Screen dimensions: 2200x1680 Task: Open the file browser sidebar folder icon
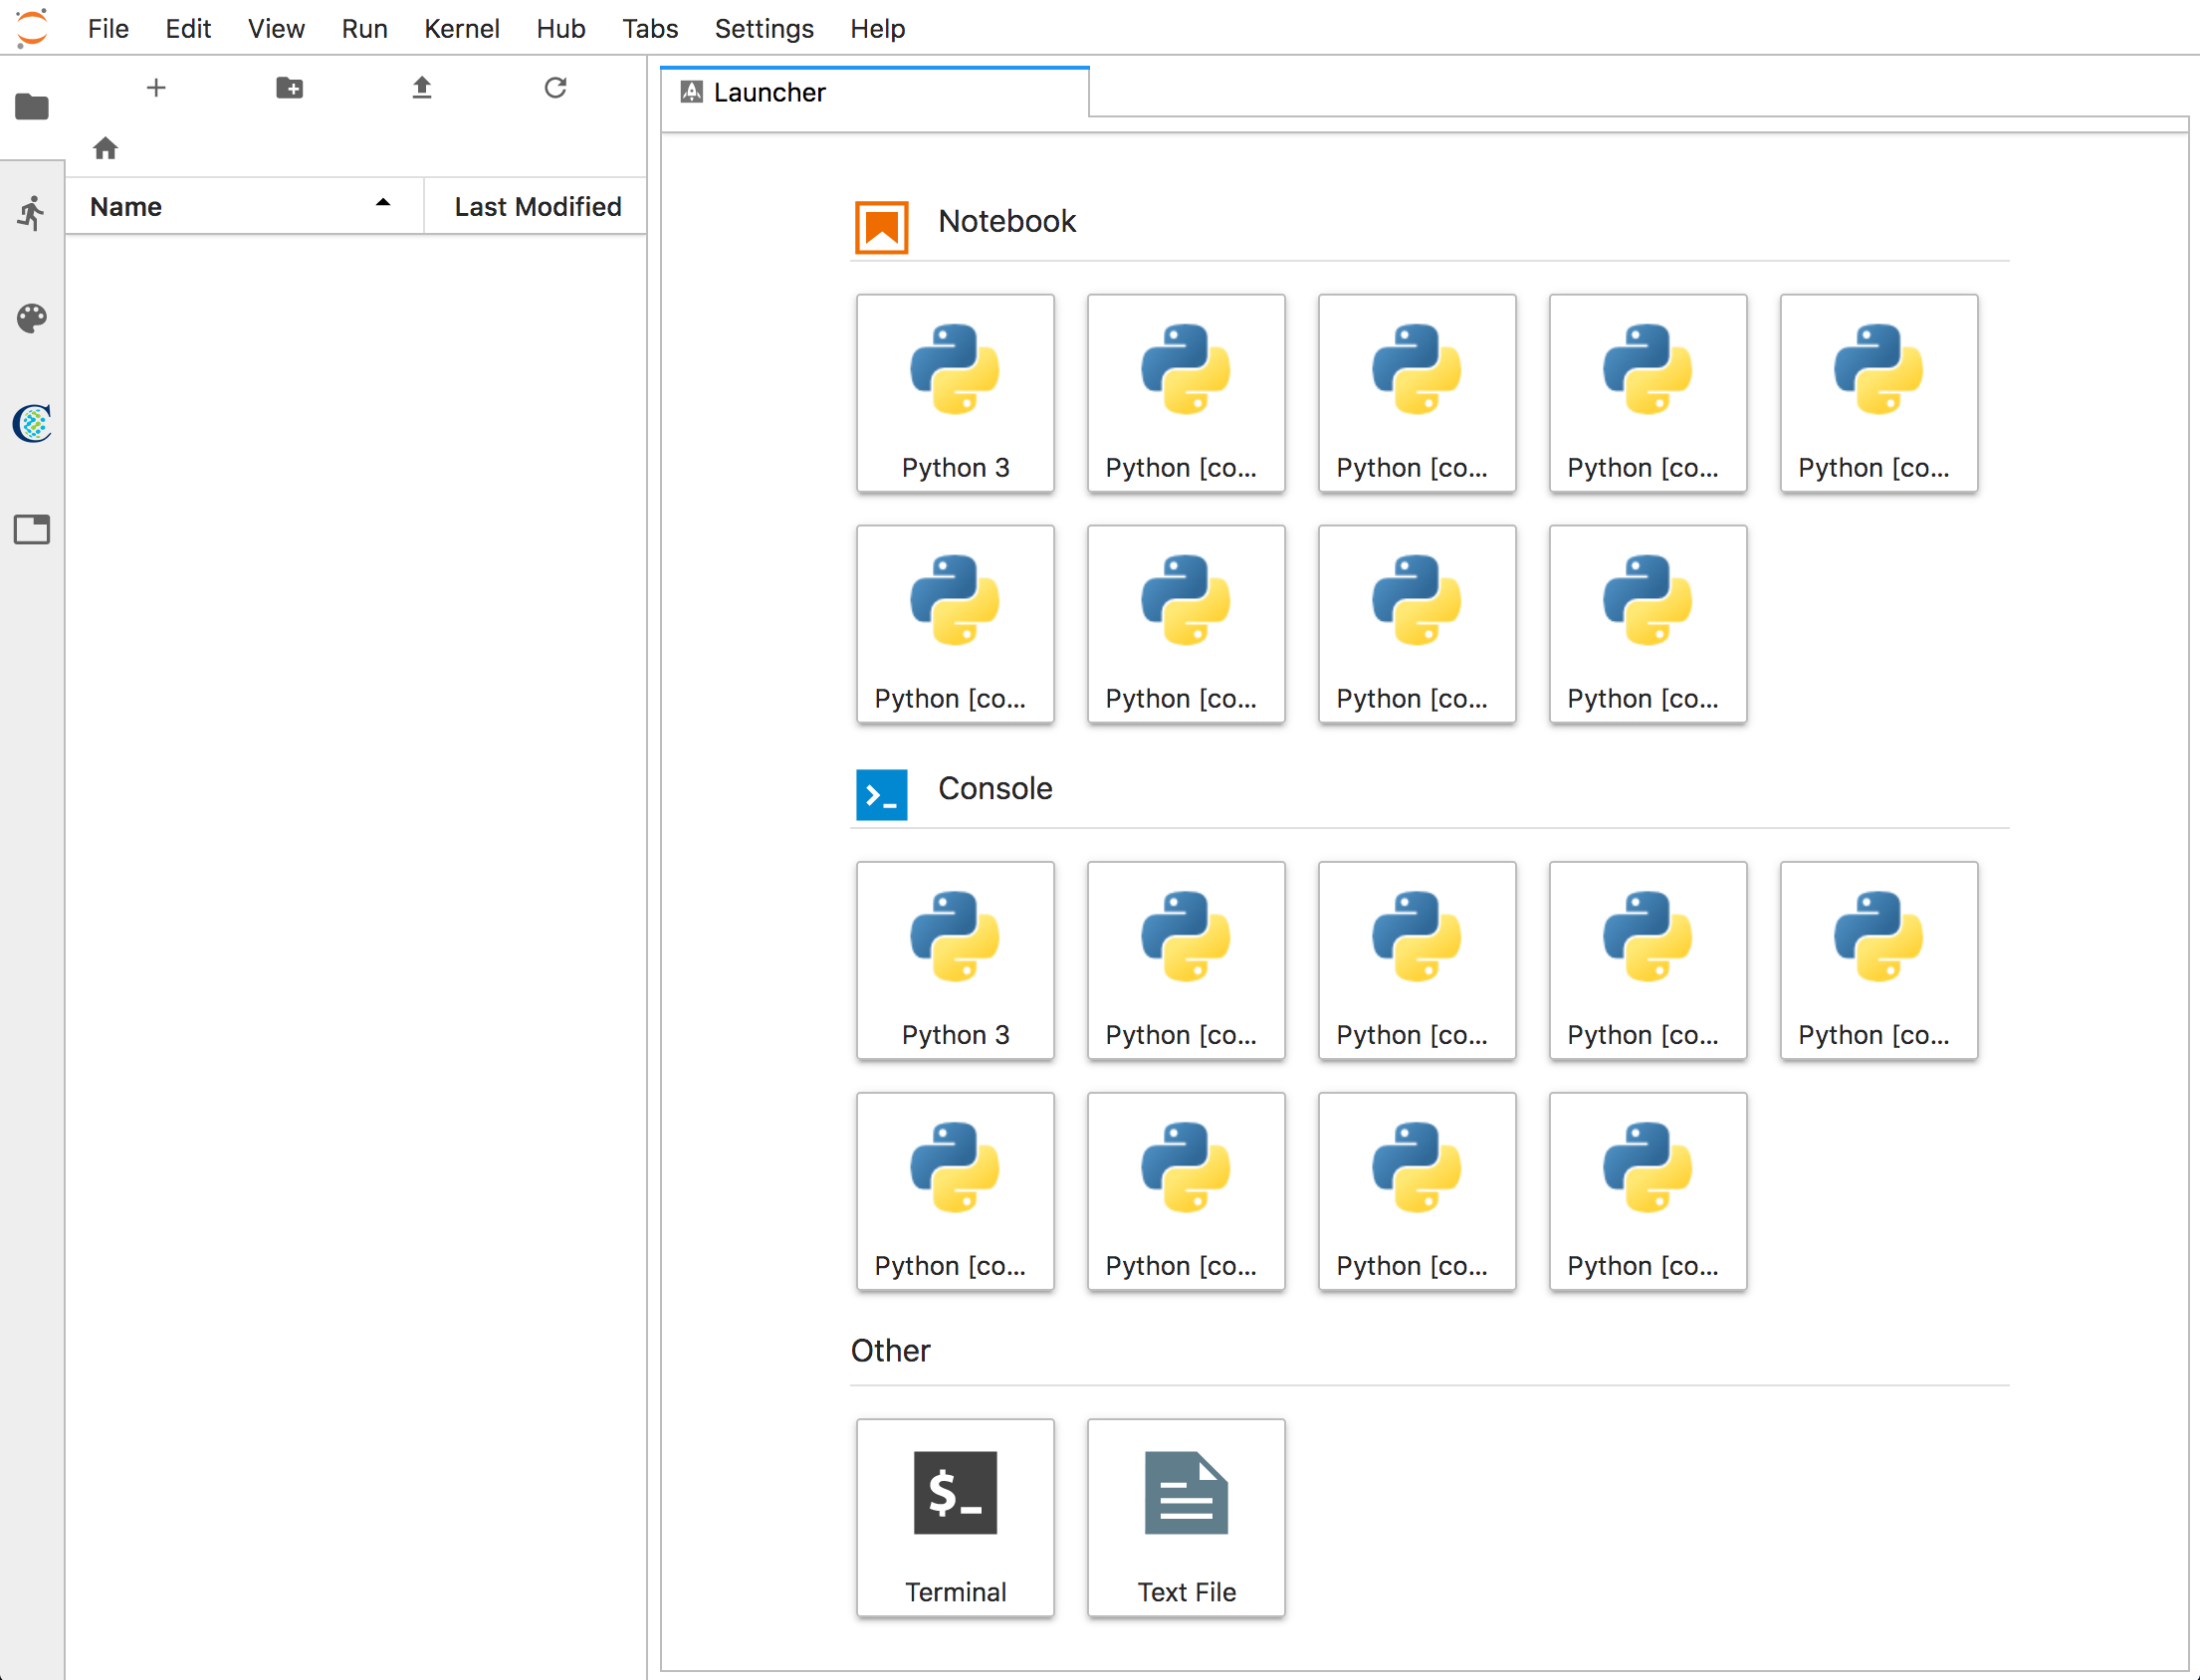pyautogui.click(x=32, y=106)
